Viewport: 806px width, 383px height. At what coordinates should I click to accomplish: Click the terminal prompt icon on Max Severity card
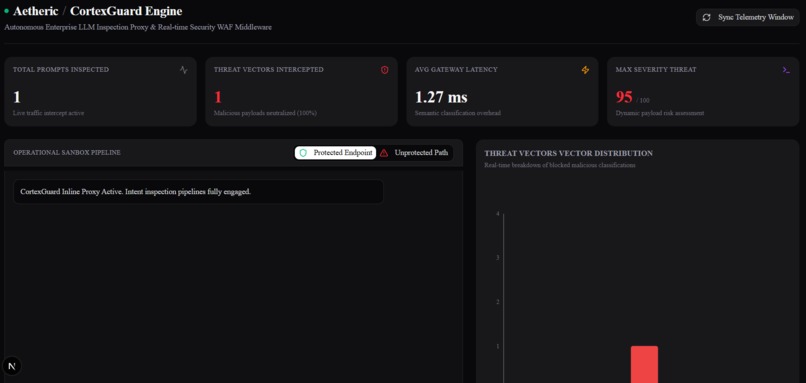[786, 70]
